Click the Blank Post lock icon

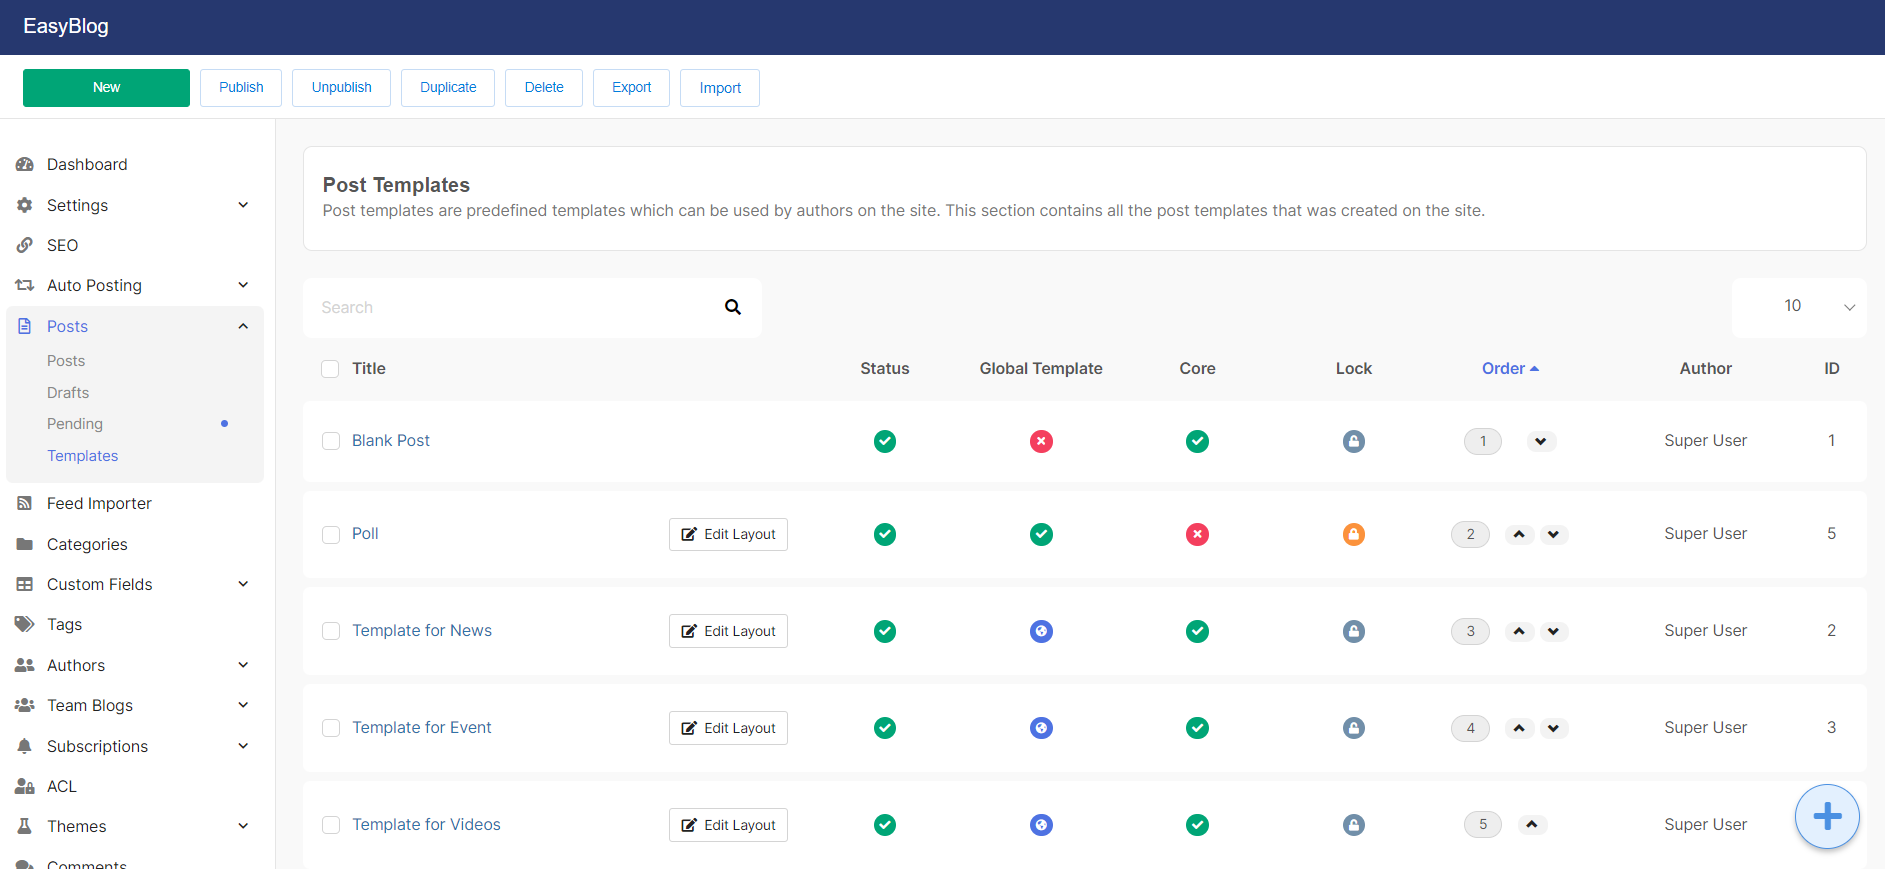click(1354, 441)
